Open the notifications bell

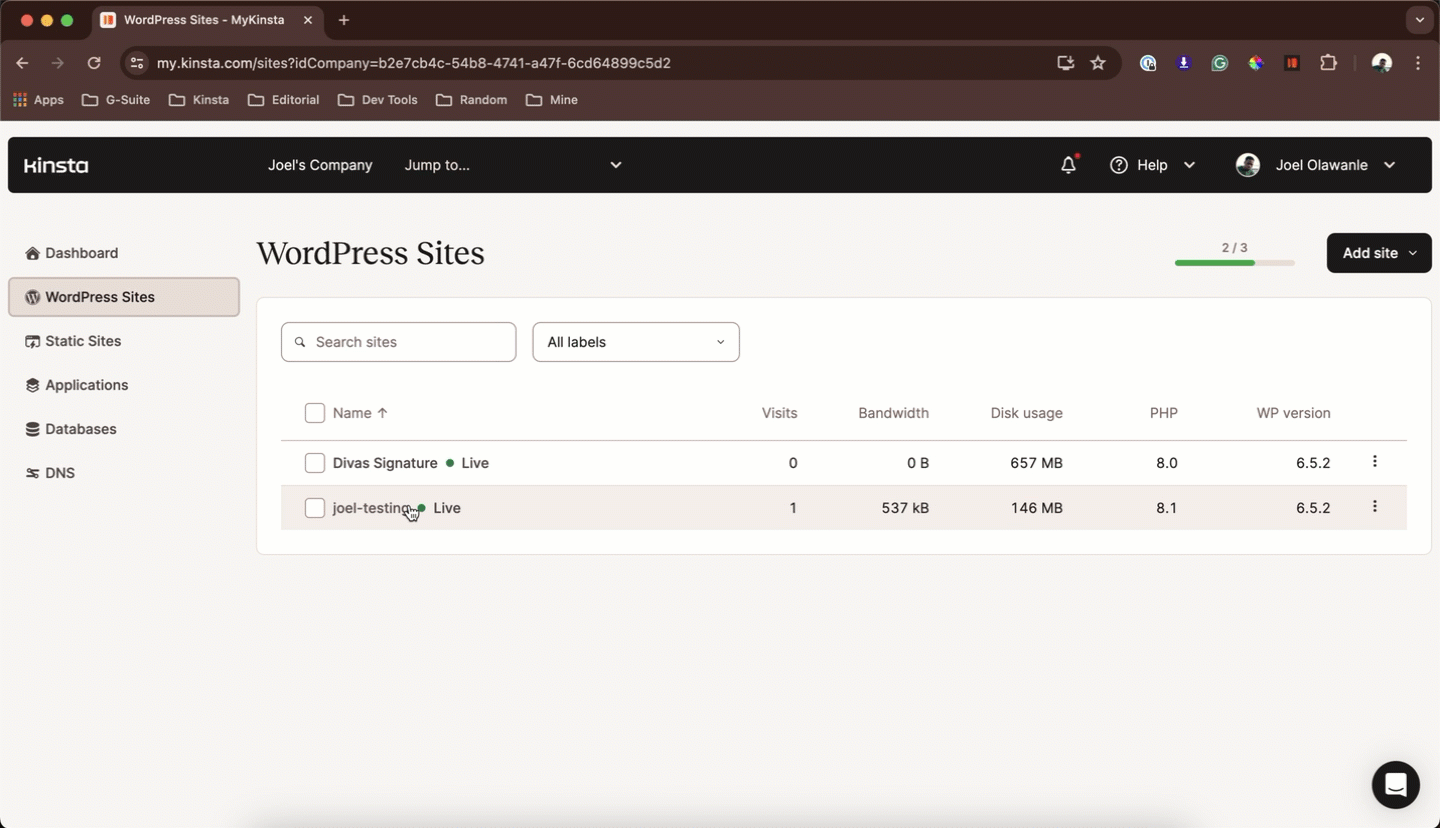(x=1068, y=165)
